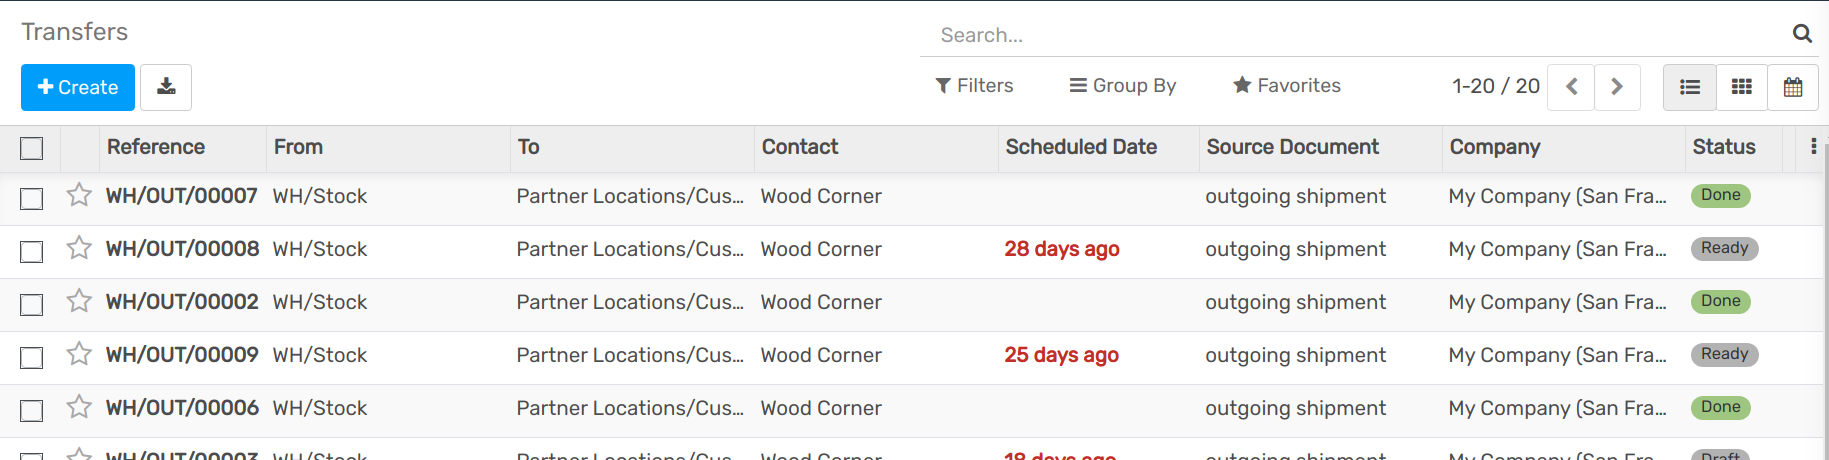Screen dimensions: 1829x460
Task: Switch to list view
Action: point(1690,87)
